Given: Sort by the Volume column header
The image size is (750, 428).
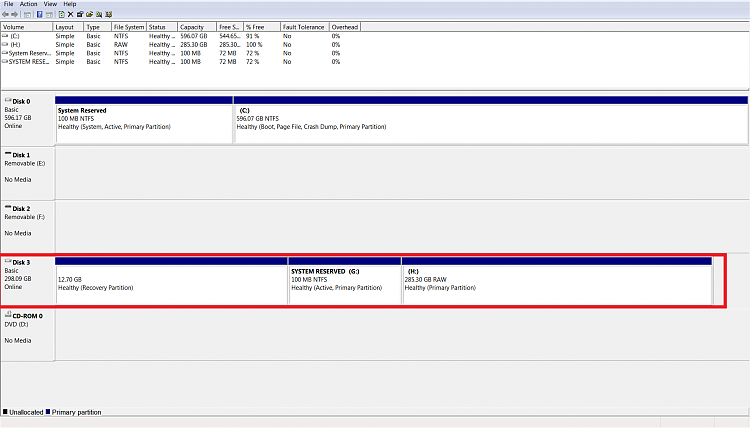Looking at the screenshot, I should 27,27.
